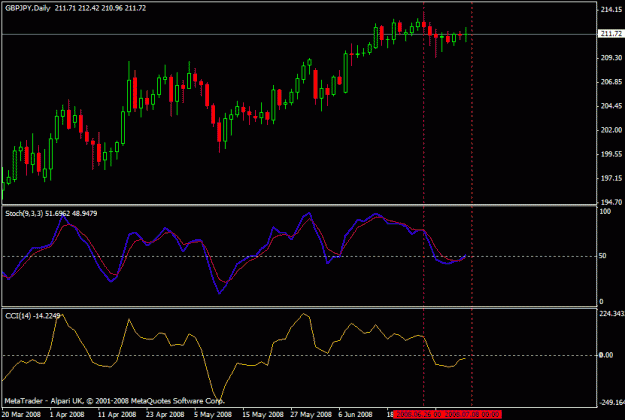Click the current price label 211.72

pos(611,34)
